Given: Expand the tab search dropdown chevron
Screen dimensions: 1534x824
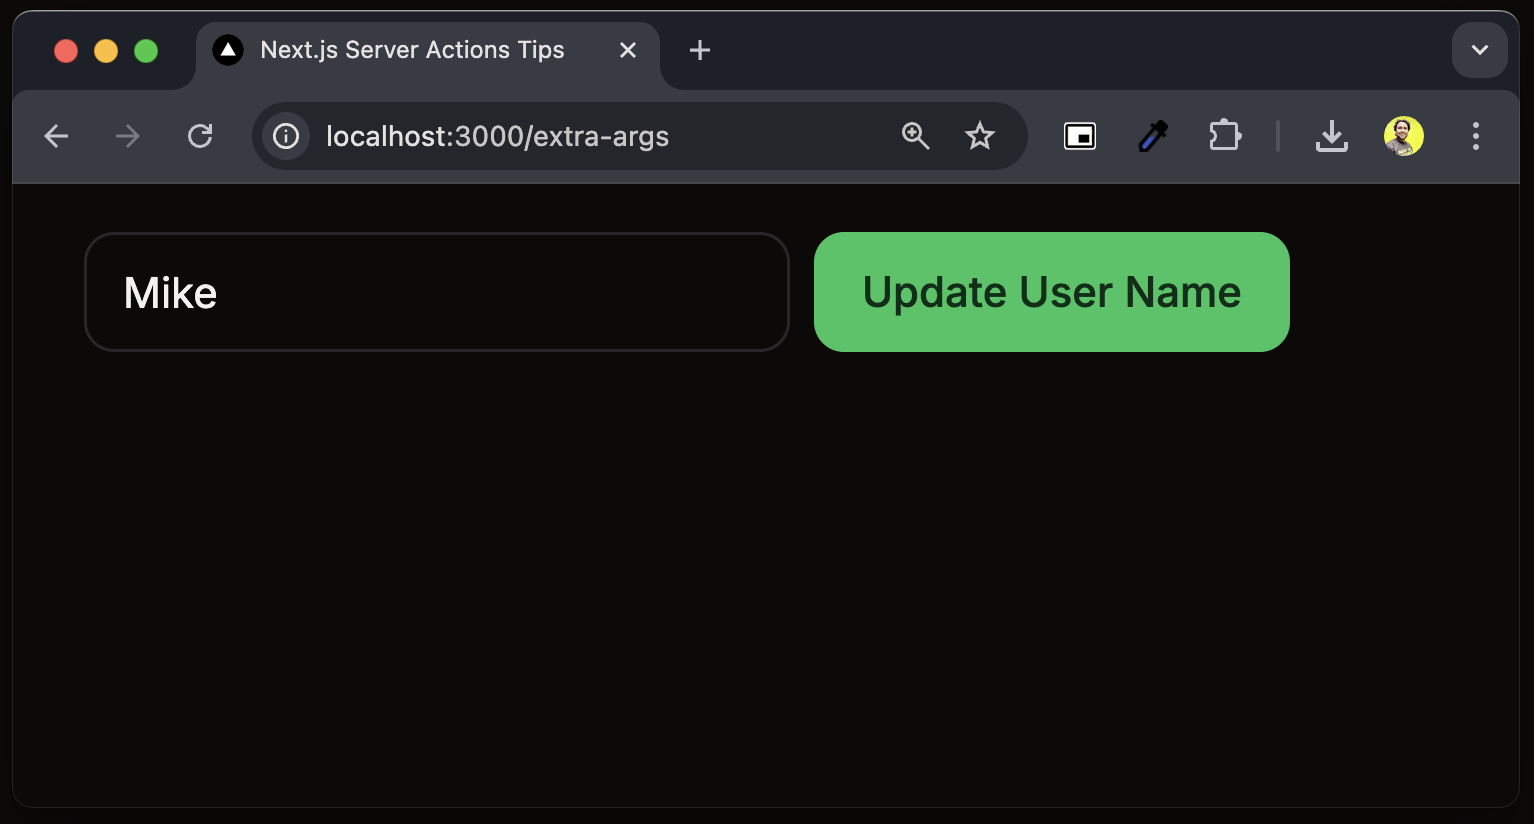Looking at the screenshot, I should click(x=1480, y=50).
